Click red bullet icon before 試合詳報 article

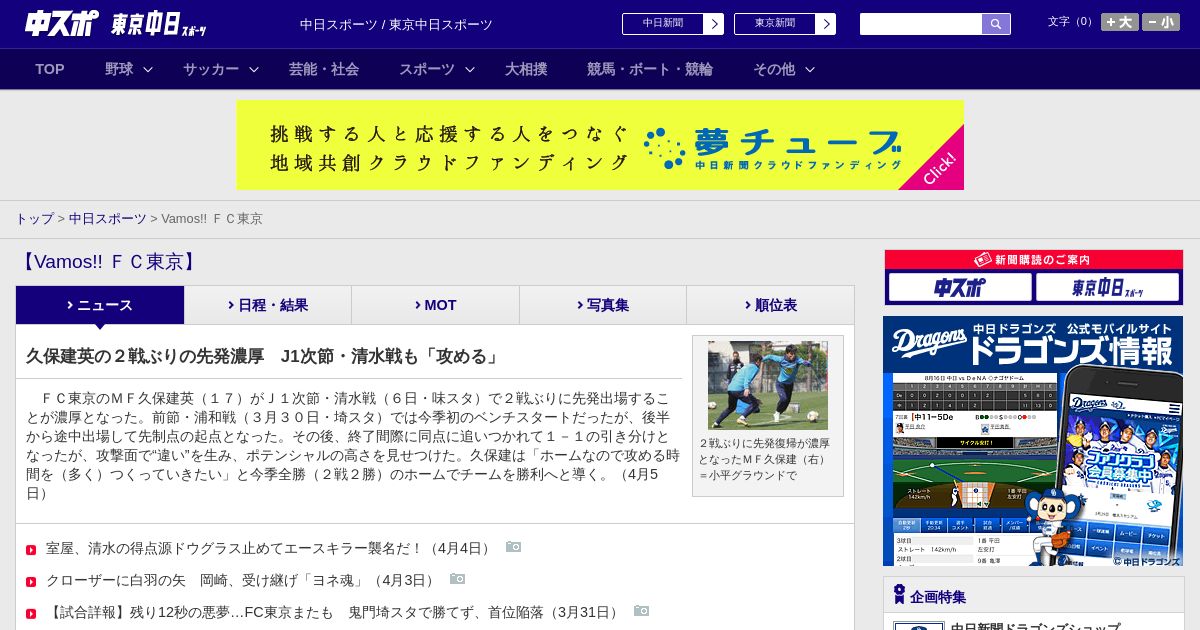tap(31, 614)
